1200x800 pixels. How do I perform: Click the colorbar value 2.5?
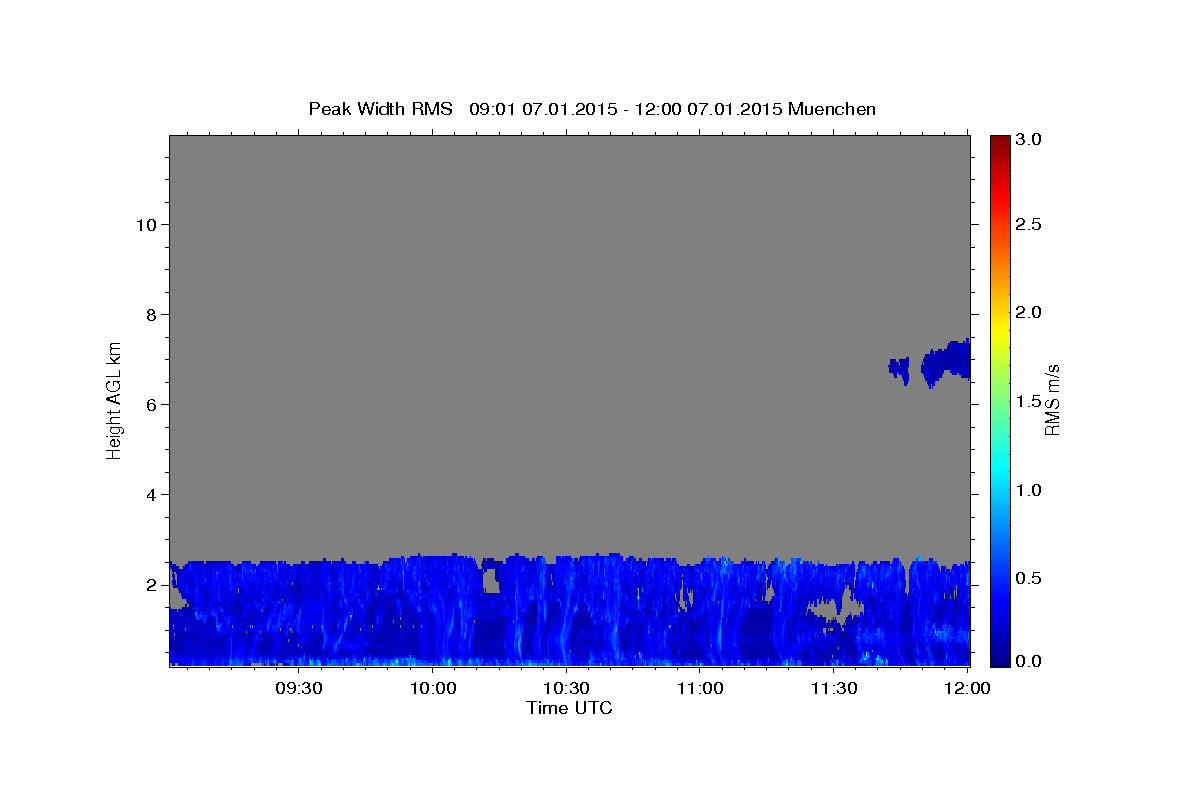[x=1030, y=224]
